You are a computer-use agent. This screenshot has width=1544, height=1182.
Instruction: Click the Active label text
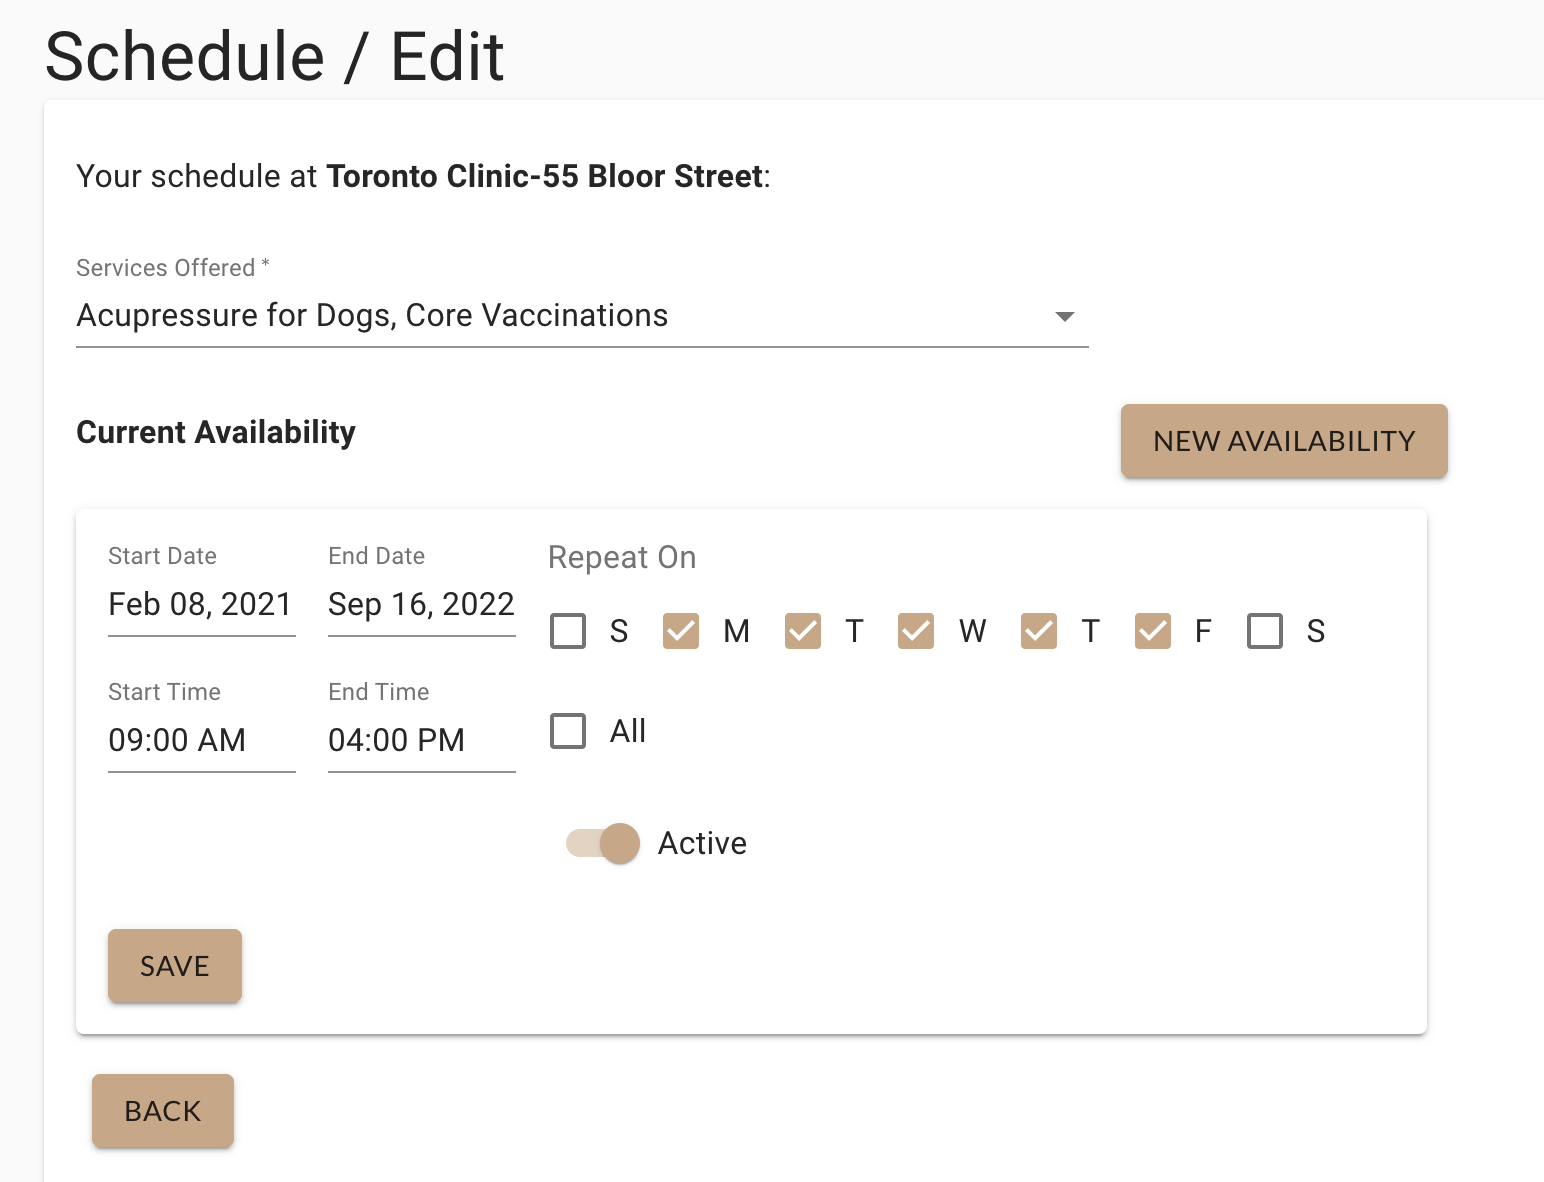click(702, 844)
